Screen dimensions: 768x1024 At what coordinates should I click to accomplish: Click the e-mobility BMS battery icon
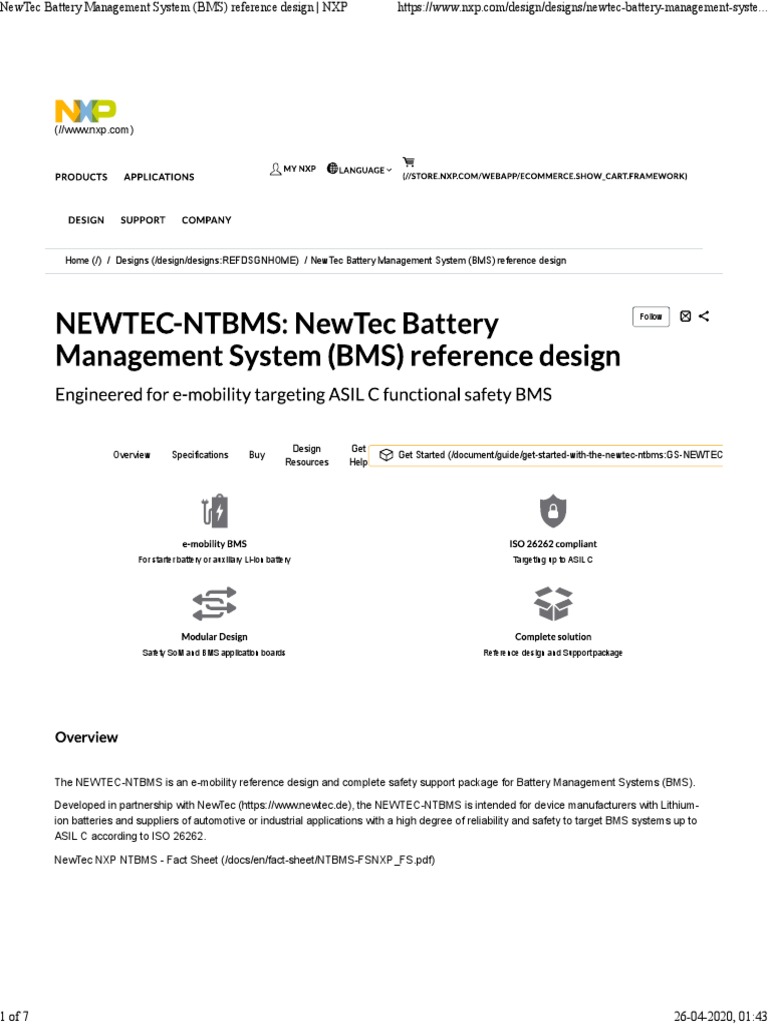pos(215,511)
